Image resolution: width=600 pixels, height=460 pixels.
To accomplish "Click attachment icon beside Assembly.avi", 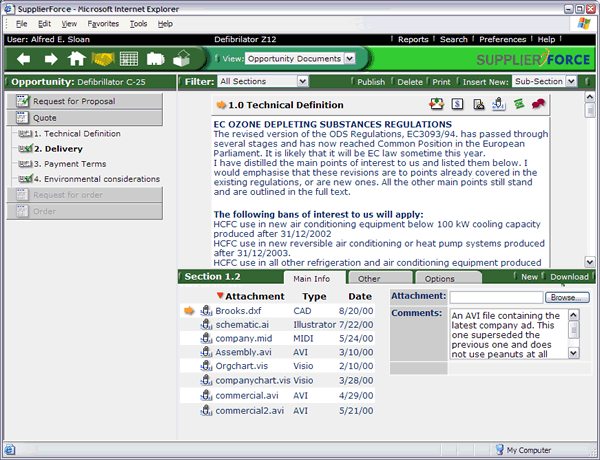I will point(206,352).
